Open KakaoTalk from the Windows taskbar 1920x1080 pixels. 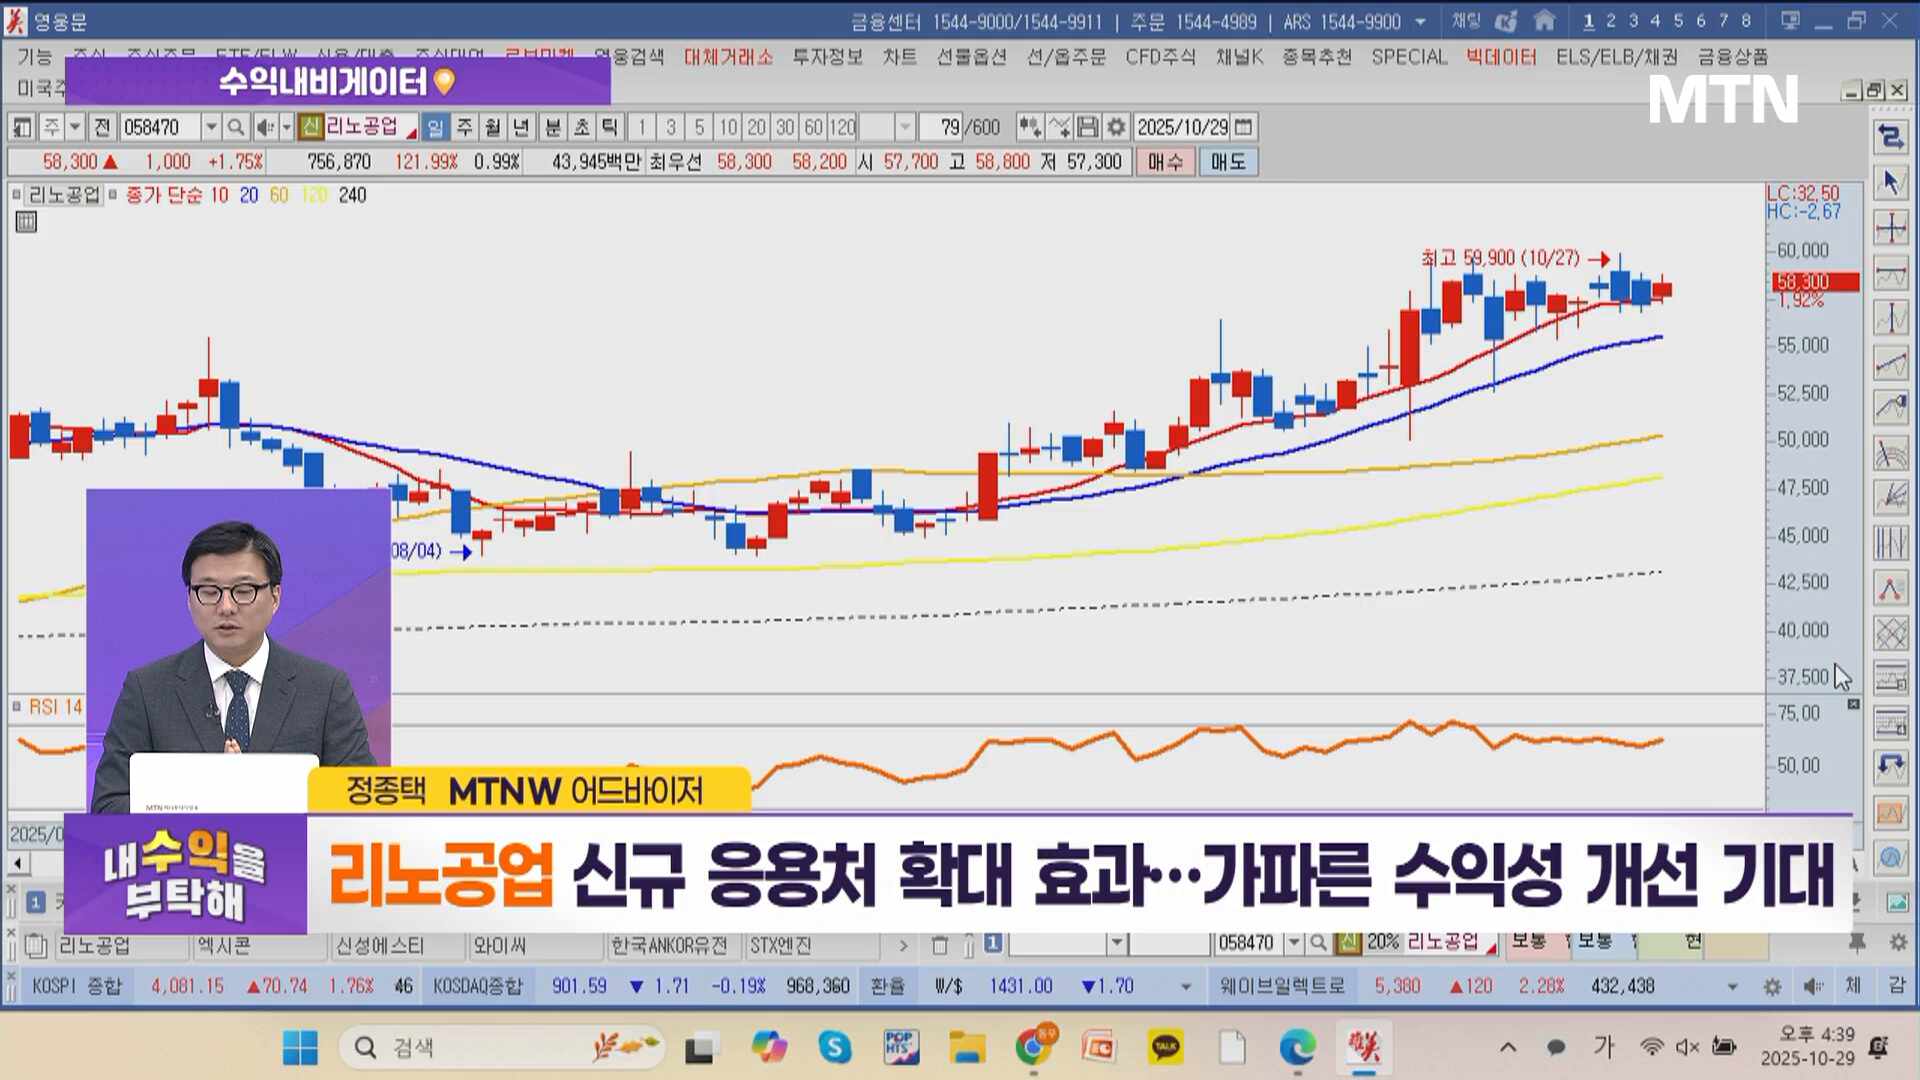tap(1165, 1048)
